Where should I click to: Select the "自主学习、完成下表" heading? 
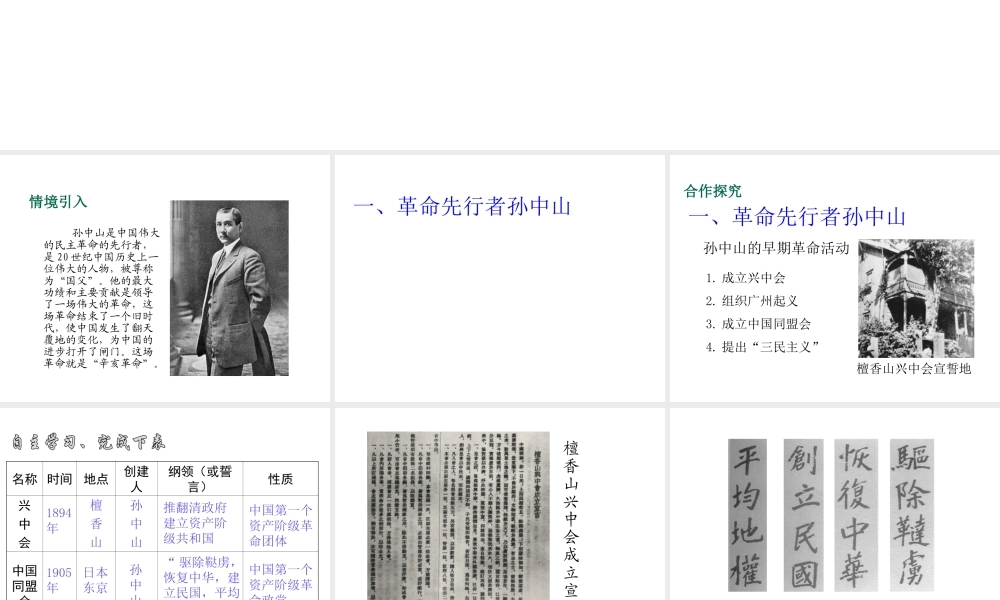[89, 441]
